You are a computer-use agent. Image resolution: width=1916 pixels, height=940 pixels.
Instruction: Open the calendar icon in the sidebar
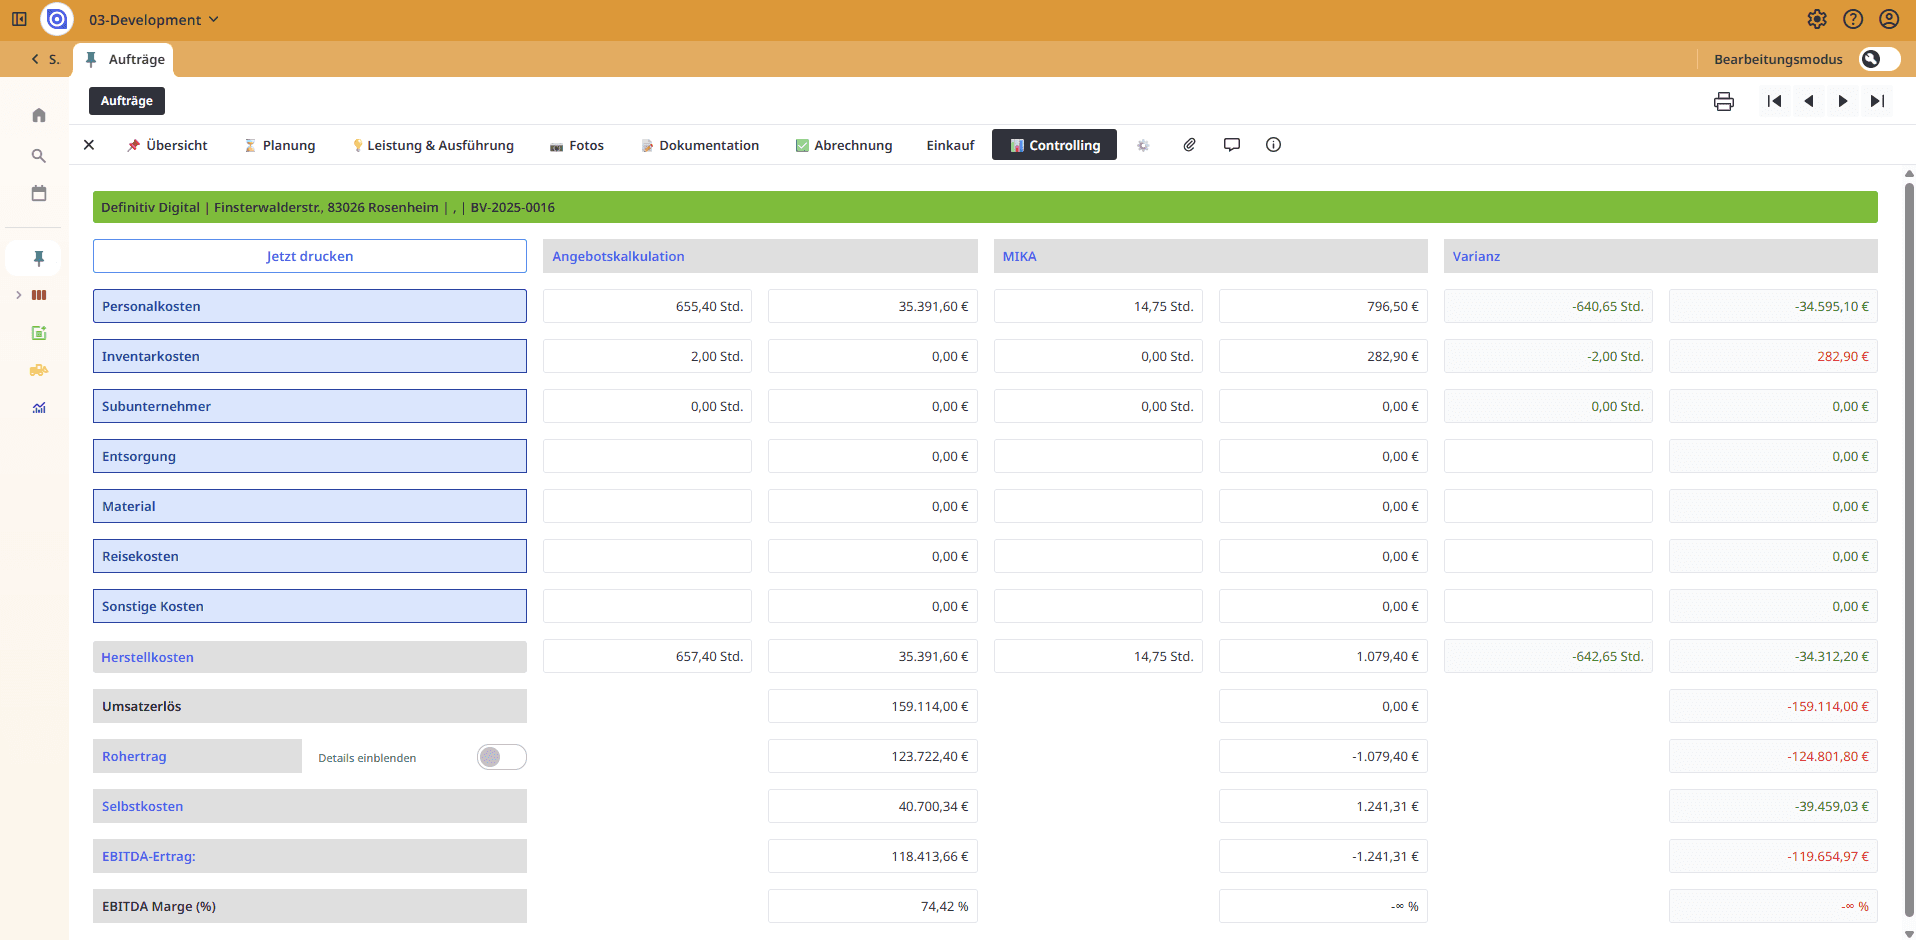coord(38,193)
